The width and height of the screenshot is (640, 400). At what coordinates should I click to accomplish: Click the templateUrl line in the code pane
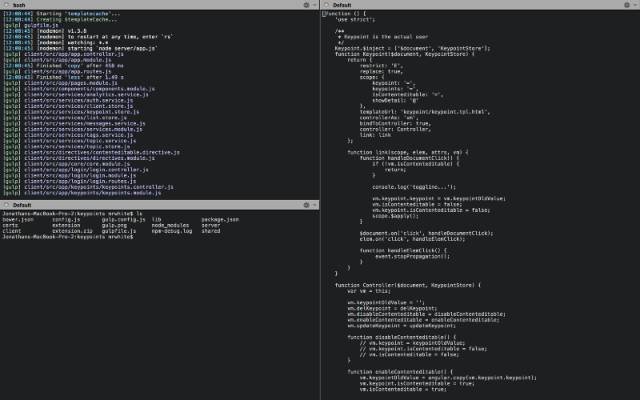(425, 111)
